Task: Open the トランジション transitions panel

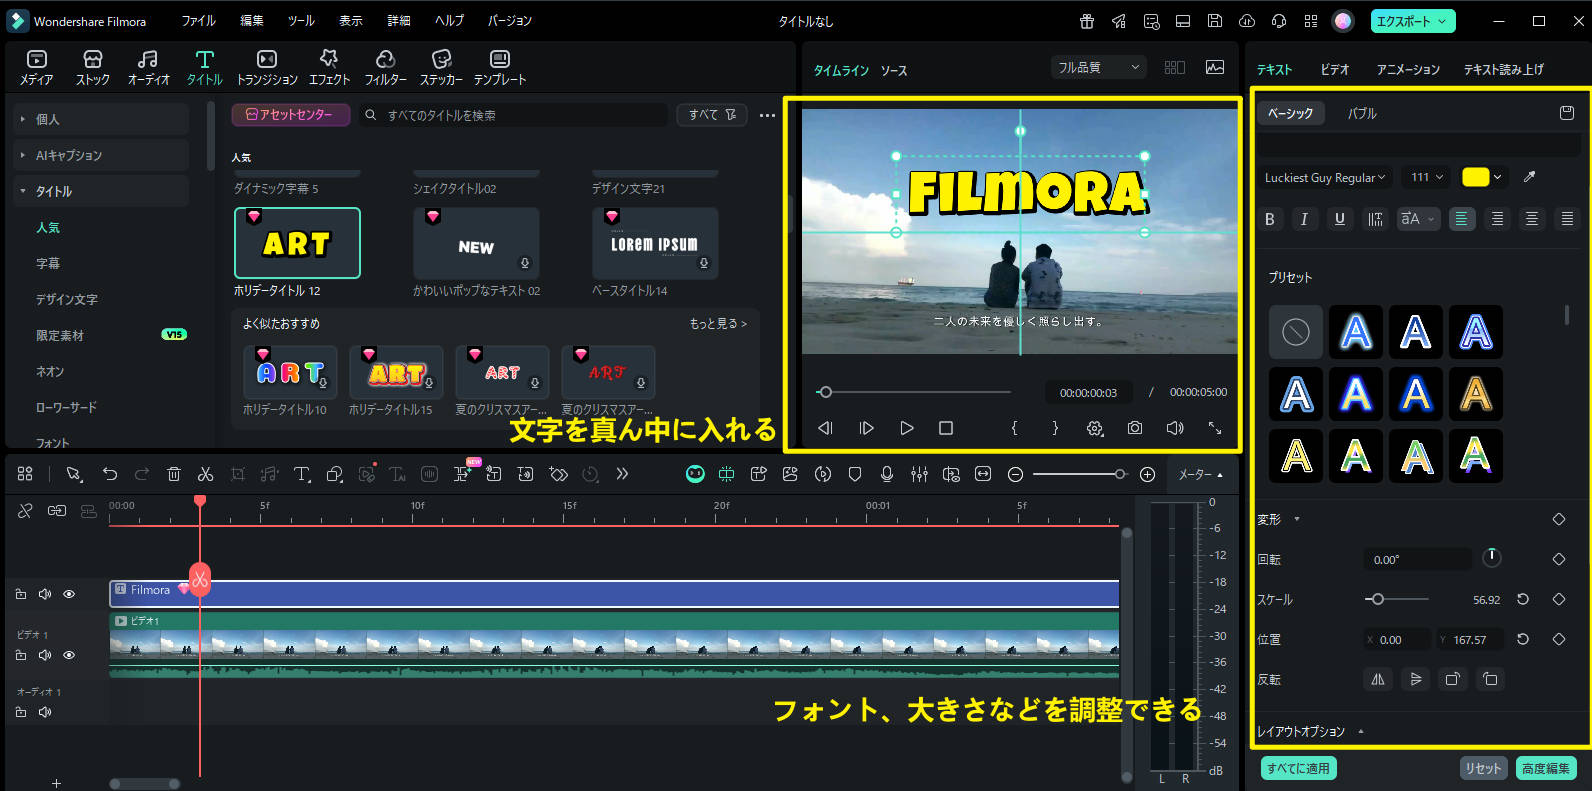Action: (267, 68)
